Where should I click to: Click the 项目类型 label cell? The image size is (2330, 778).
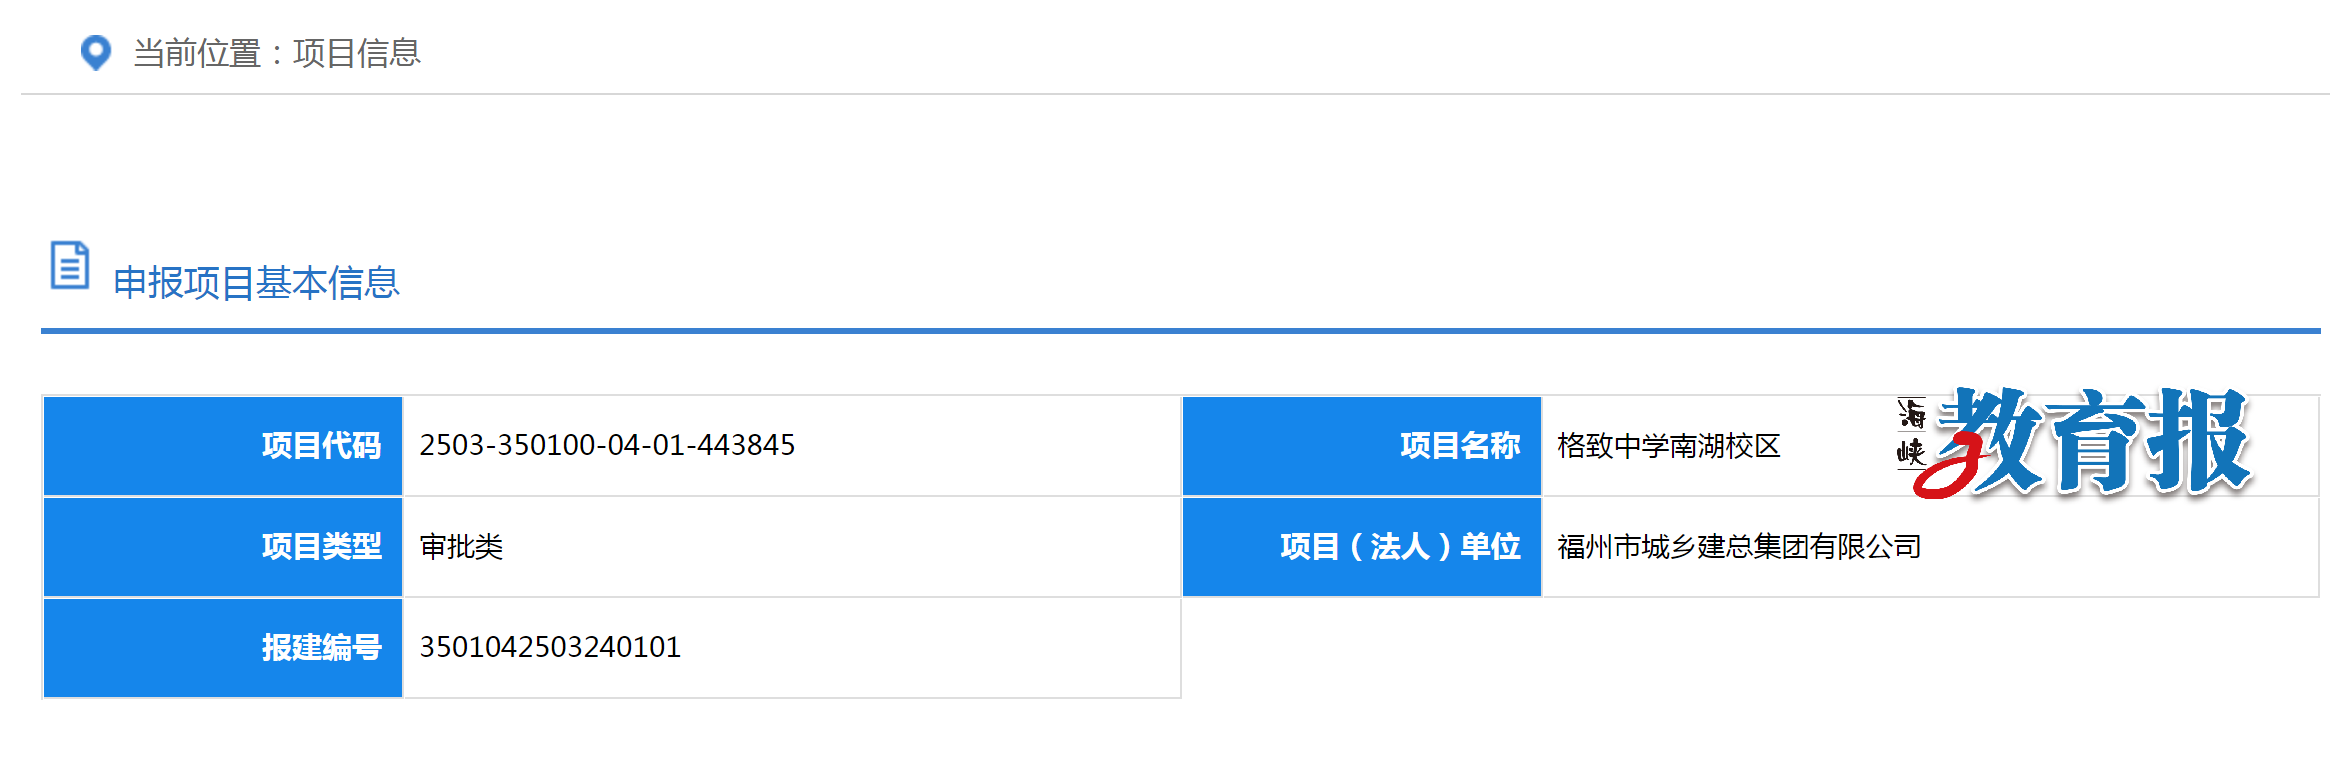(x=223, y=547)
